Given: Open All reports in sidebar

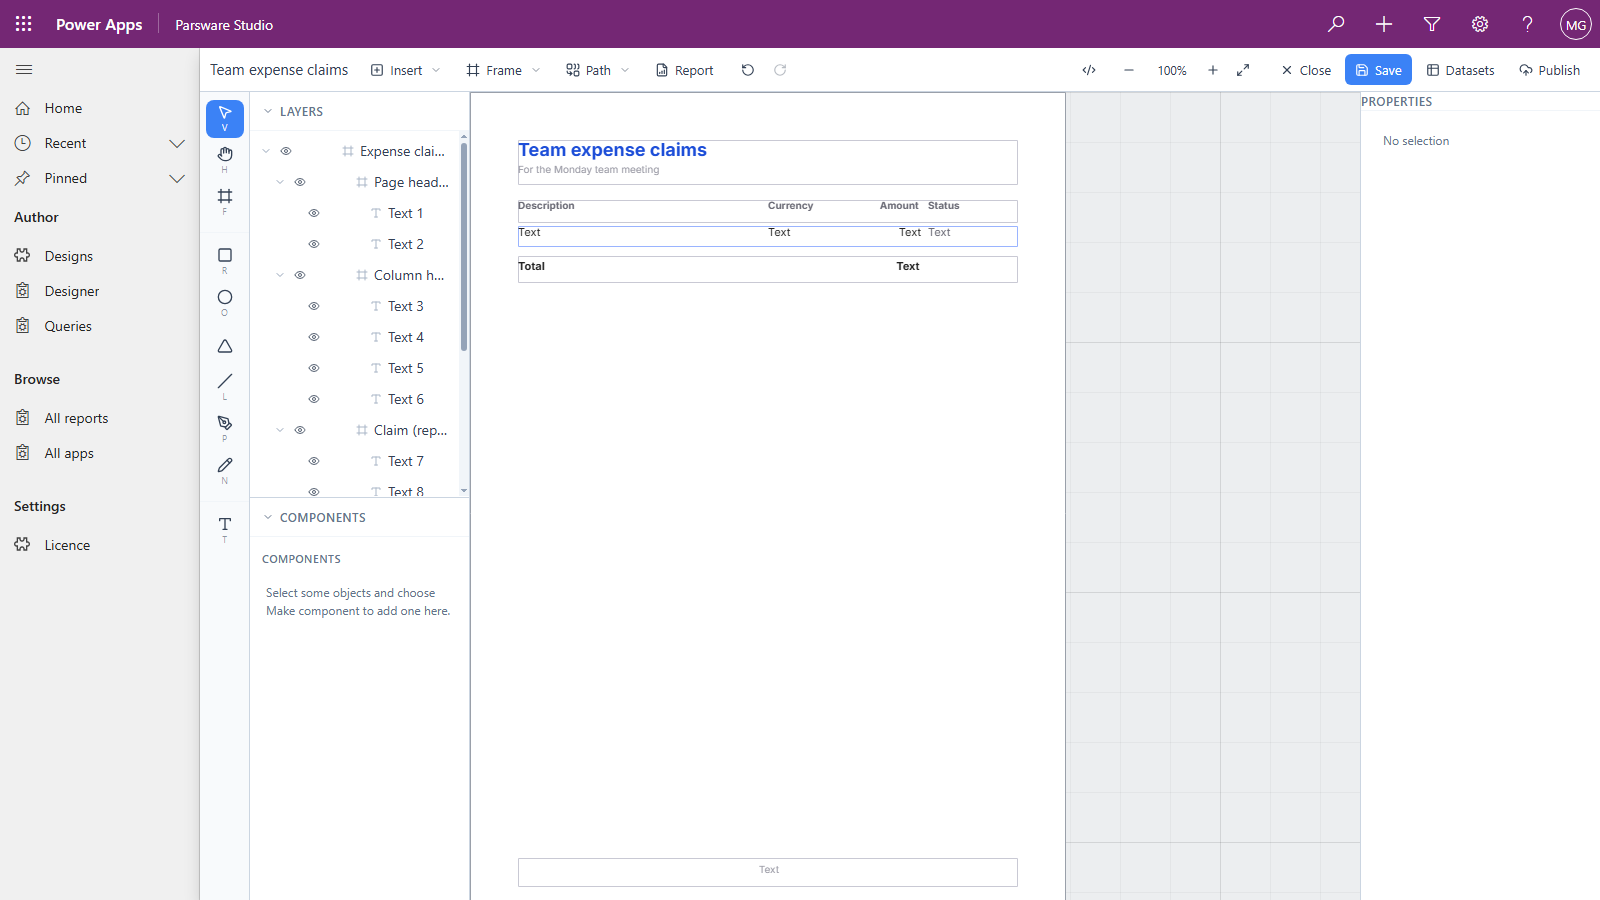Looking at the screenshot, I should click(76, 418).
